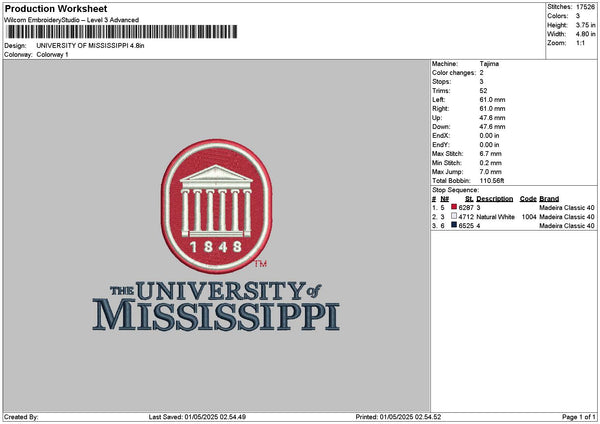This screenshot has width=600, height=424.
Task: Click the Max Jump value 7.0 mm
Action: (x=491, y=172)
